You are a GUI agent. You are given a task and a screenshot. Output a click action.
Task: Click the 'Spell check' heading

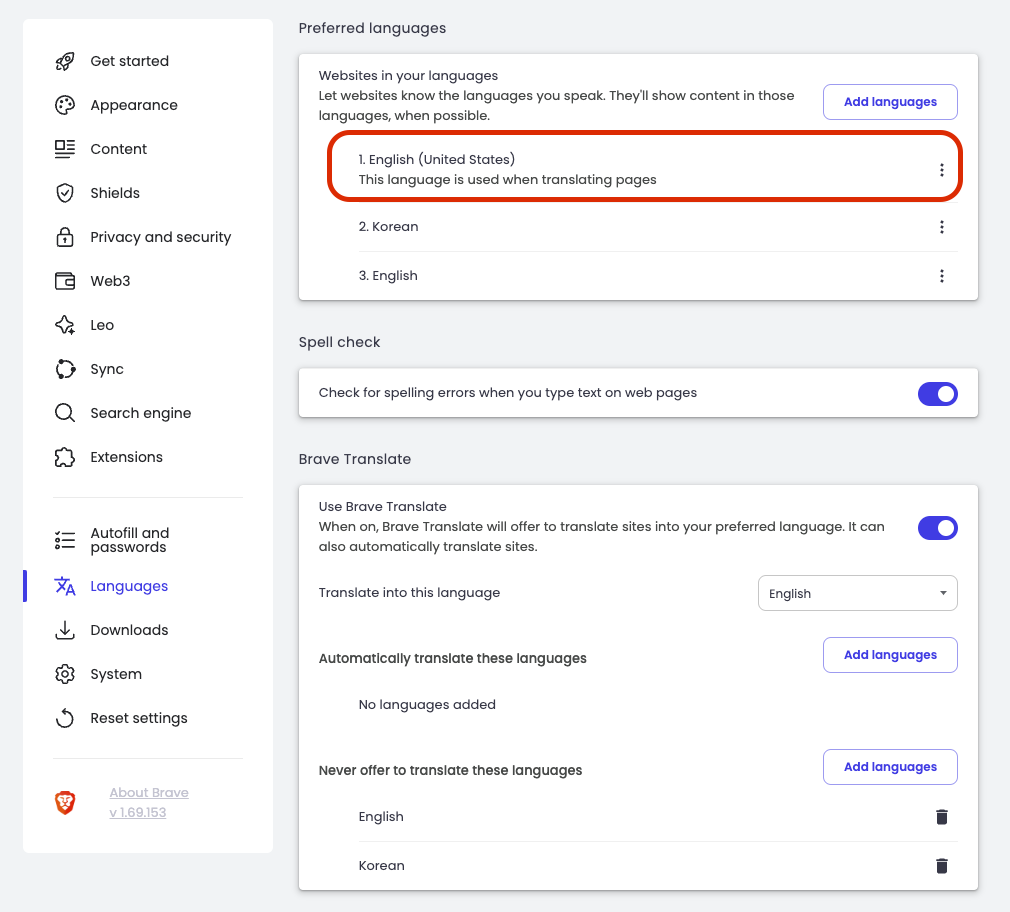[x=339, y=342]
